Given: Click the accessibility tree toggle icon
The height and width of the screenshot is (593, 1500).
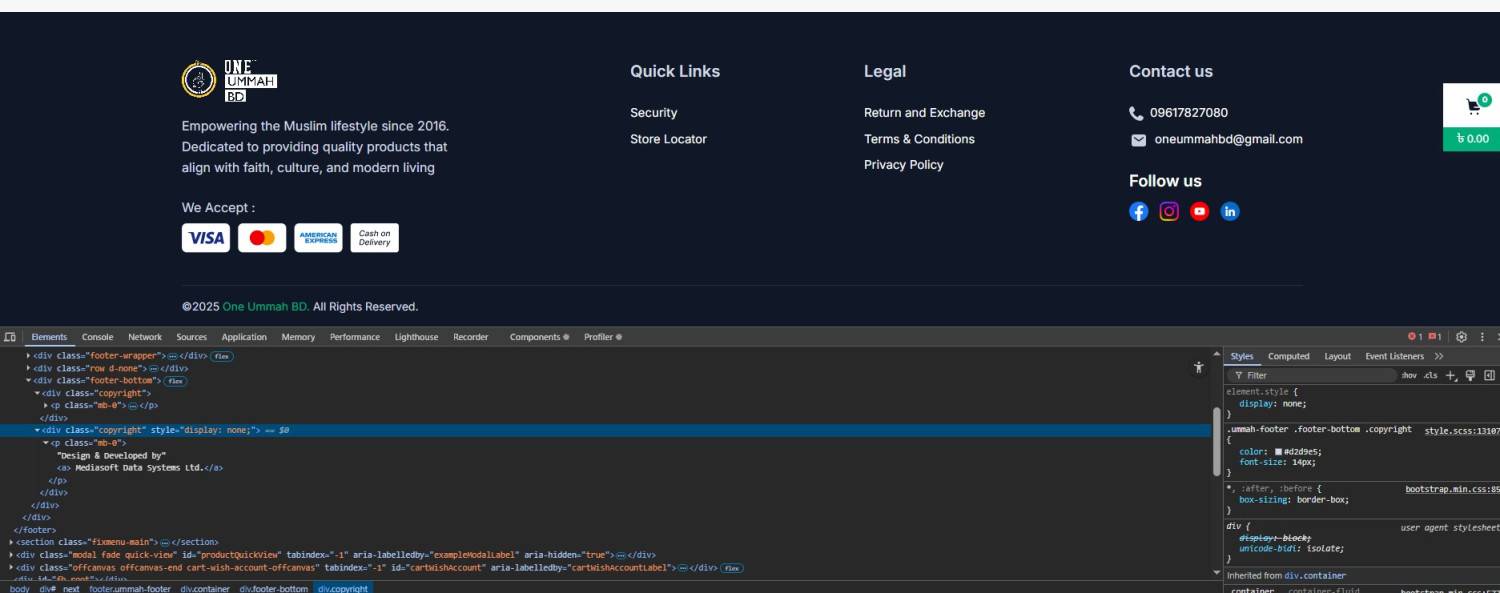Looking at the screenshot, I should pyautogui.click(x=1198, y=367).
